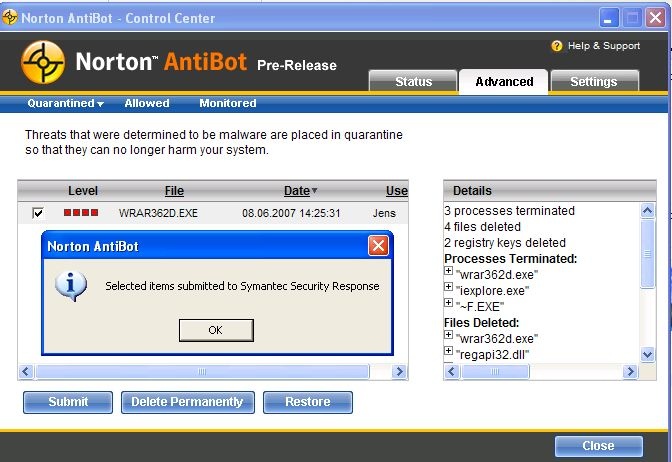
Task: Close the Control Center via title bar X
Action: click(x=655, y=18)
